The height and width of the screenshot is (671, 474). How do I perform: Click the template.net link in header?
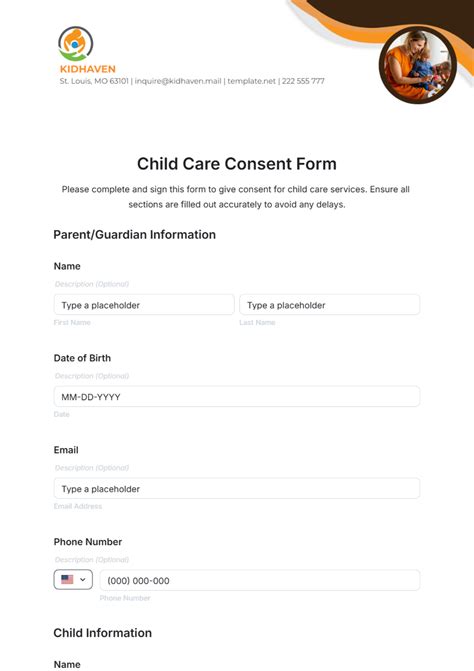coord(252,81)
